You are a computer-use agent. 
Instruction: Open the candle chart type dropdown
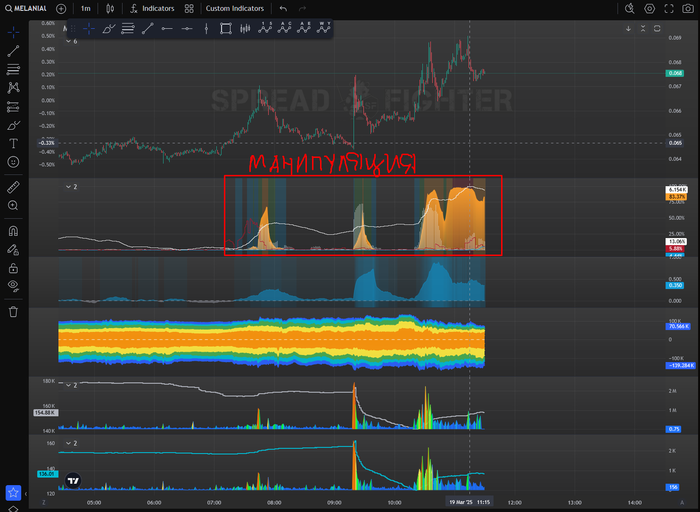click(110, 8)
